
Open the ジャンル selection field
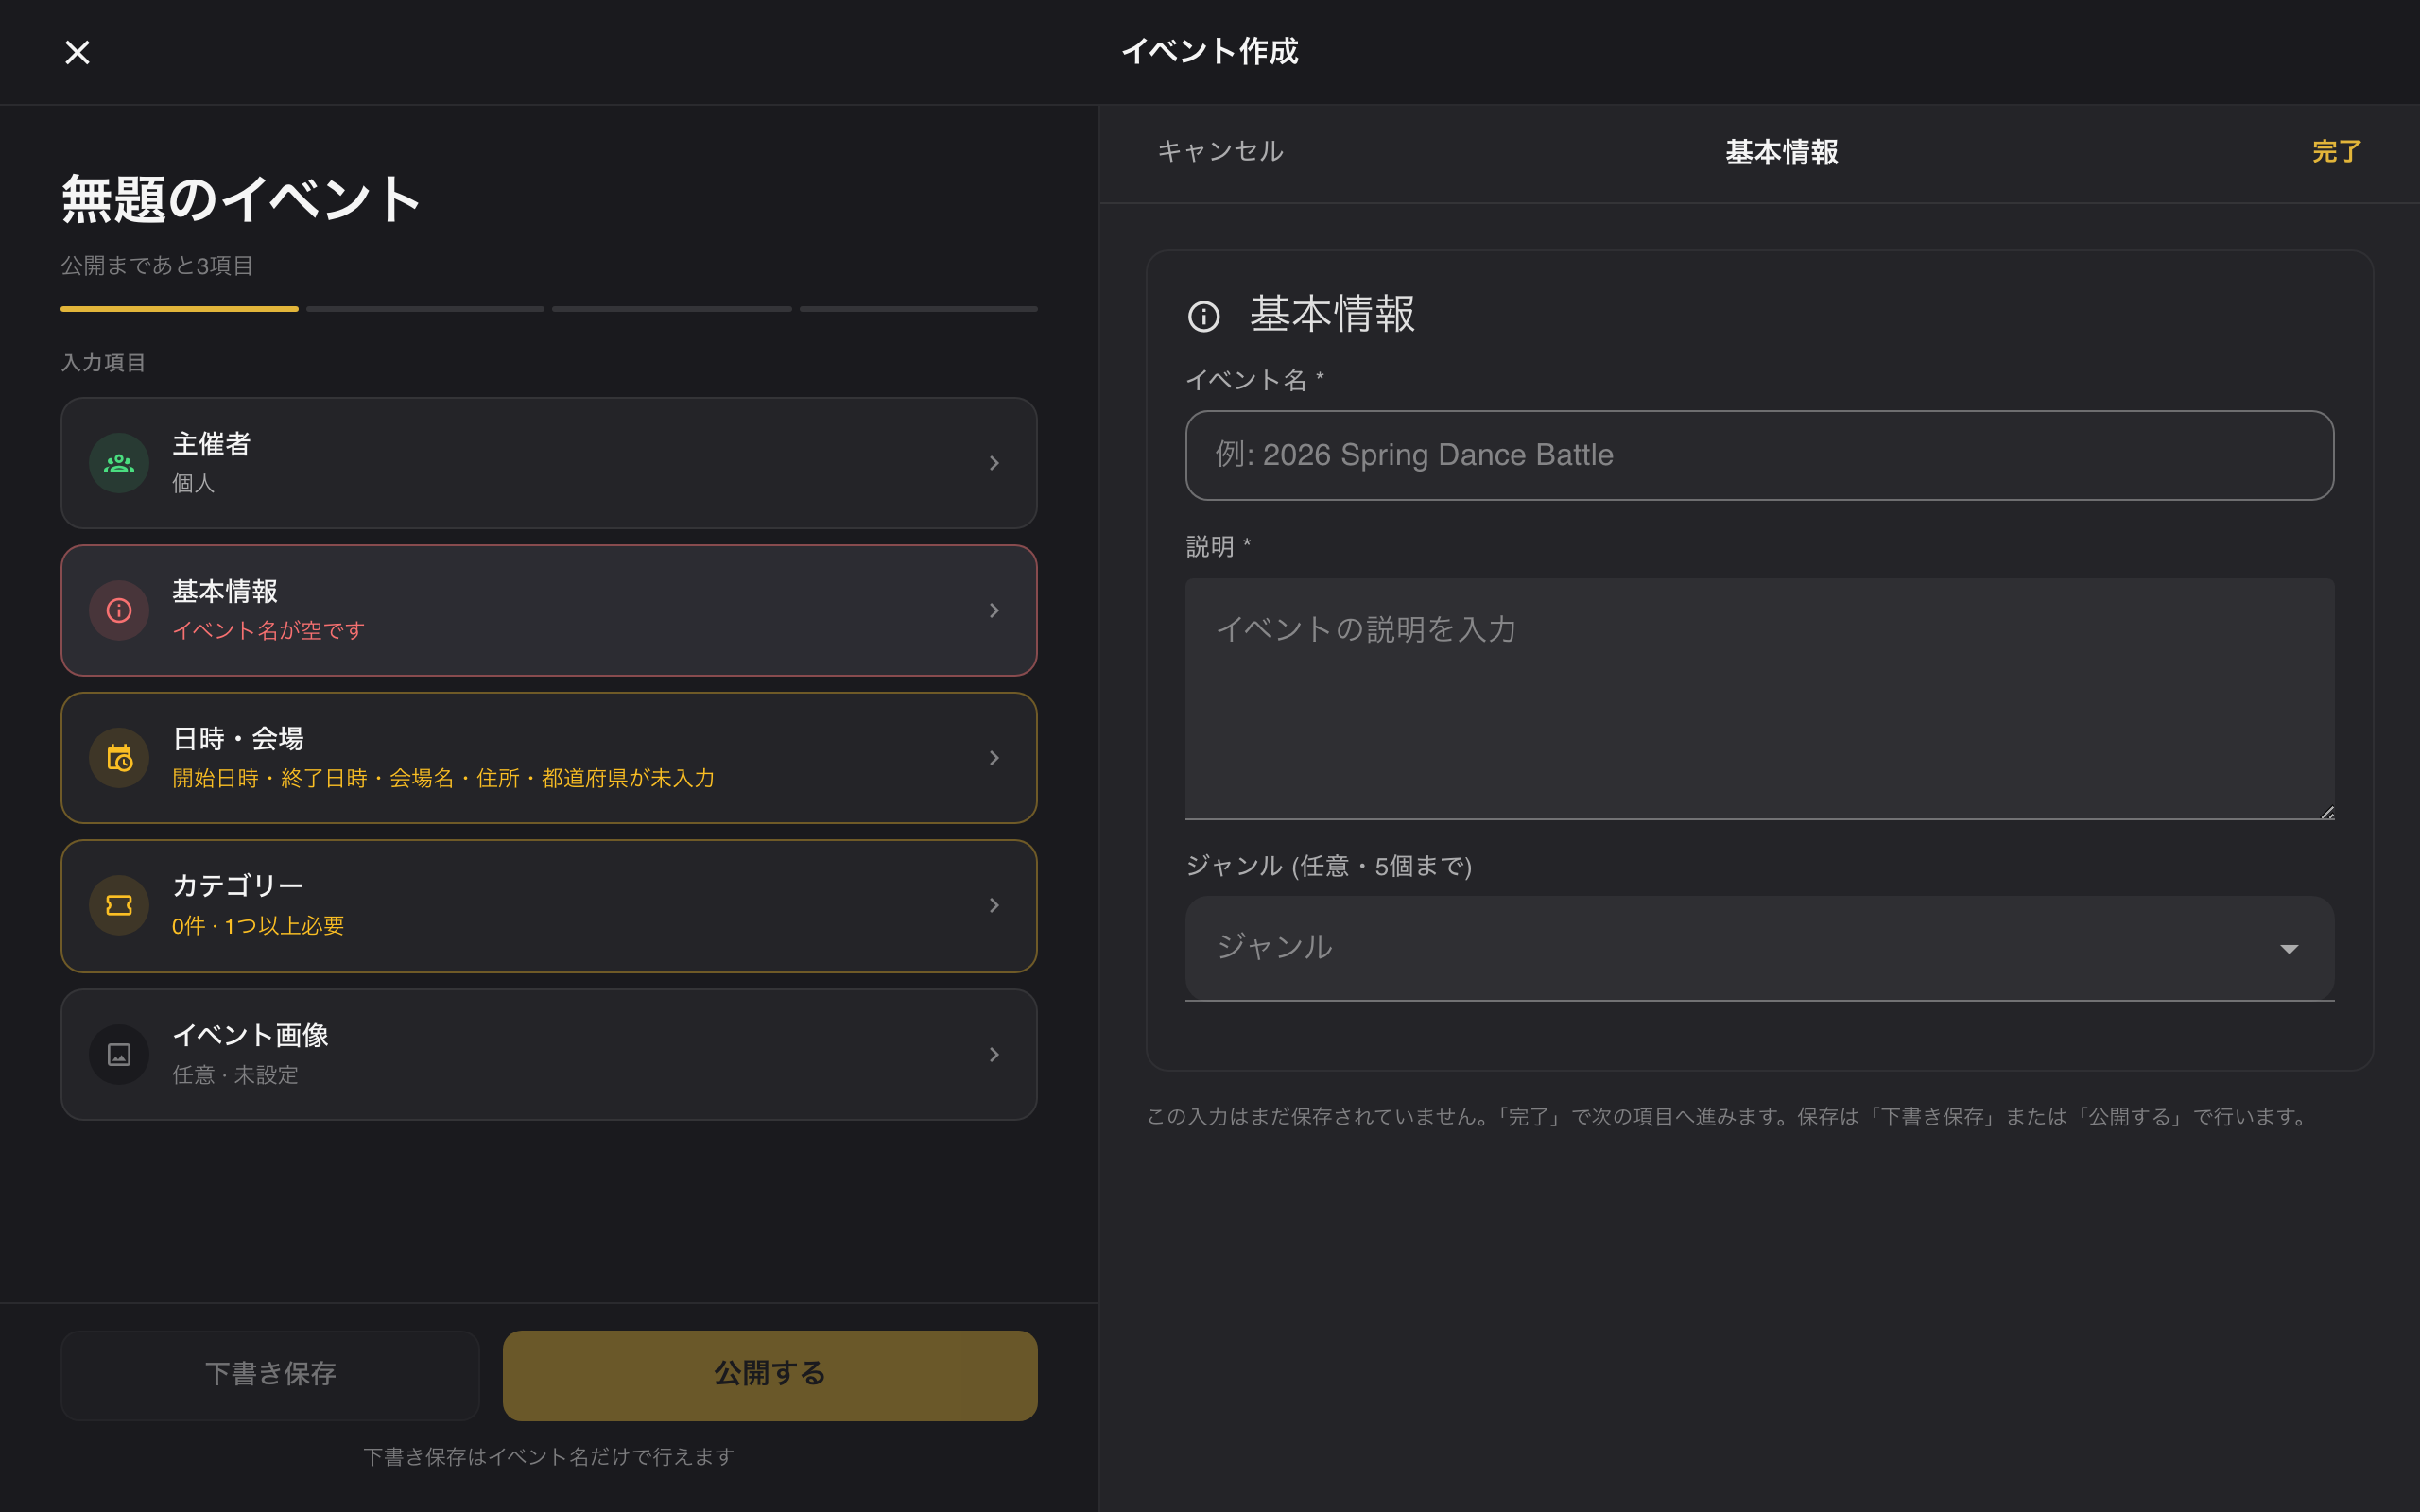(1759, 948)
